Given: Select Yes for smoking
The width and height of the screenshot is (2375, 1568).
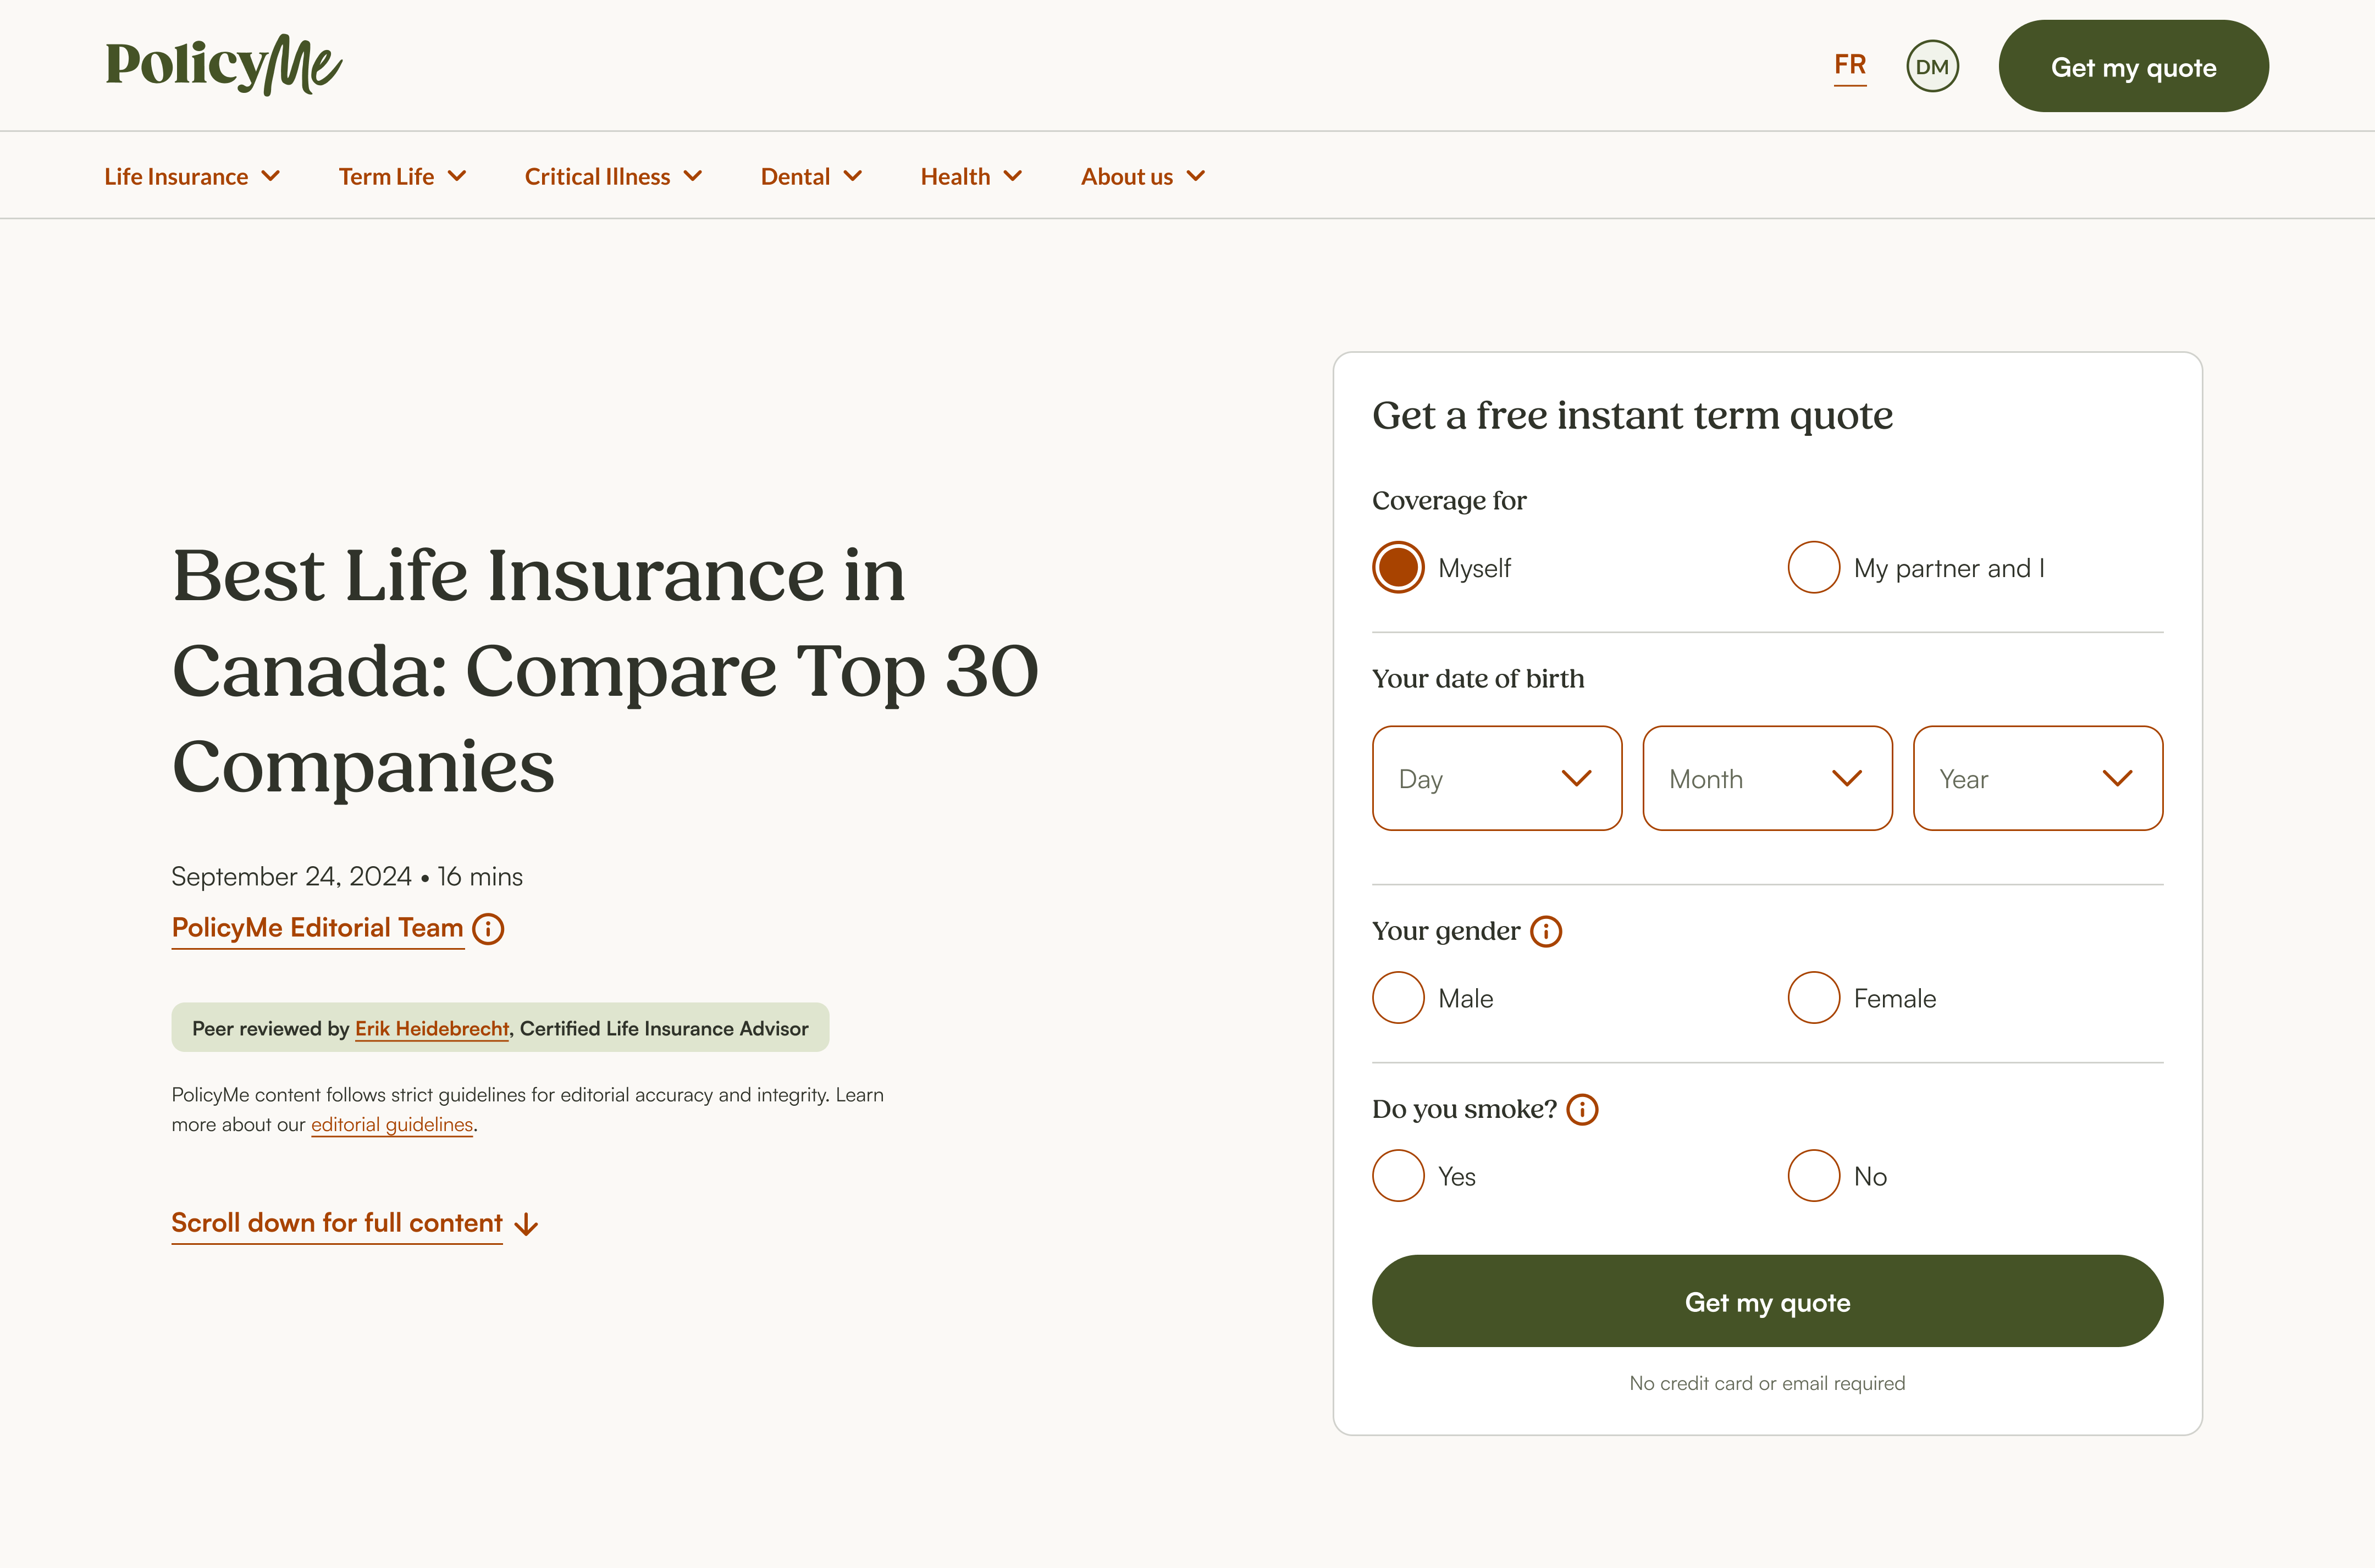Looking at the screenshot, I should tap(1398, 1176).
